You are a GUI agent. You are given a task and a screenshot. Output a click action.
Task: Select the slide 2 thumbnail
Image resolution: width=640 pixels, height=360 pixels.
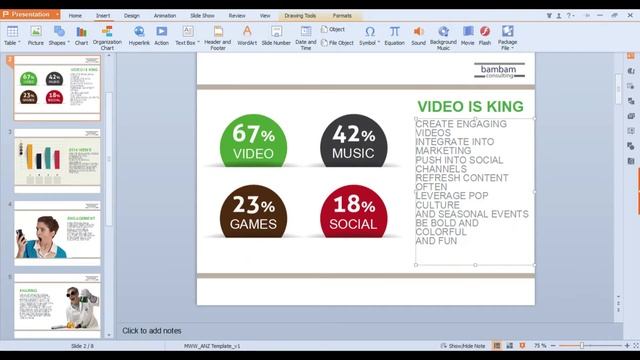pyautogui.click(x=57, y=88)
